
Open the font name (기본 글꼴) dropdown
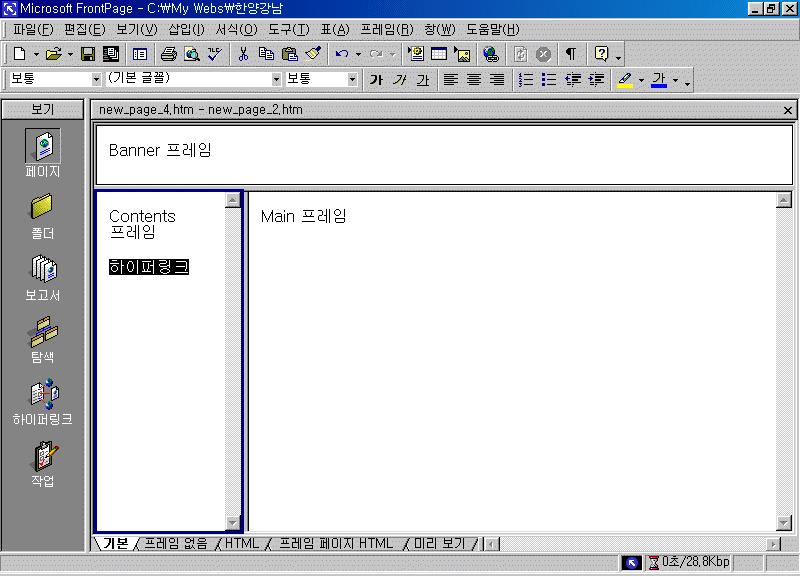pyautogui.click(x=276, y=79)
